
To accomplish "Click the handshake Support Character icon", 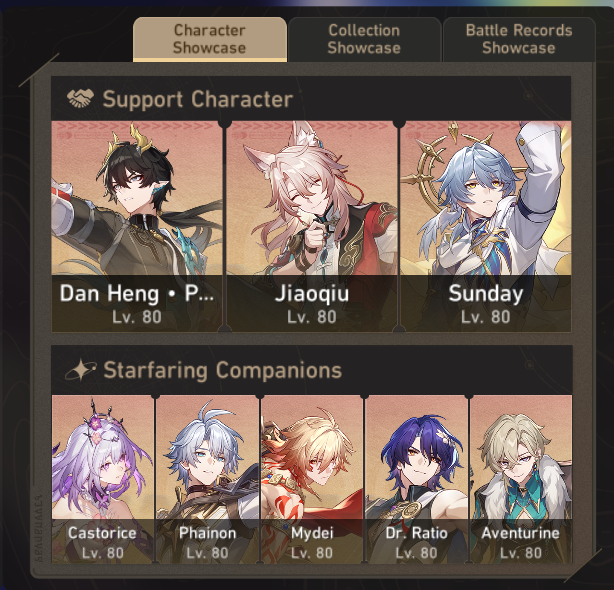I will click(80, 98).
